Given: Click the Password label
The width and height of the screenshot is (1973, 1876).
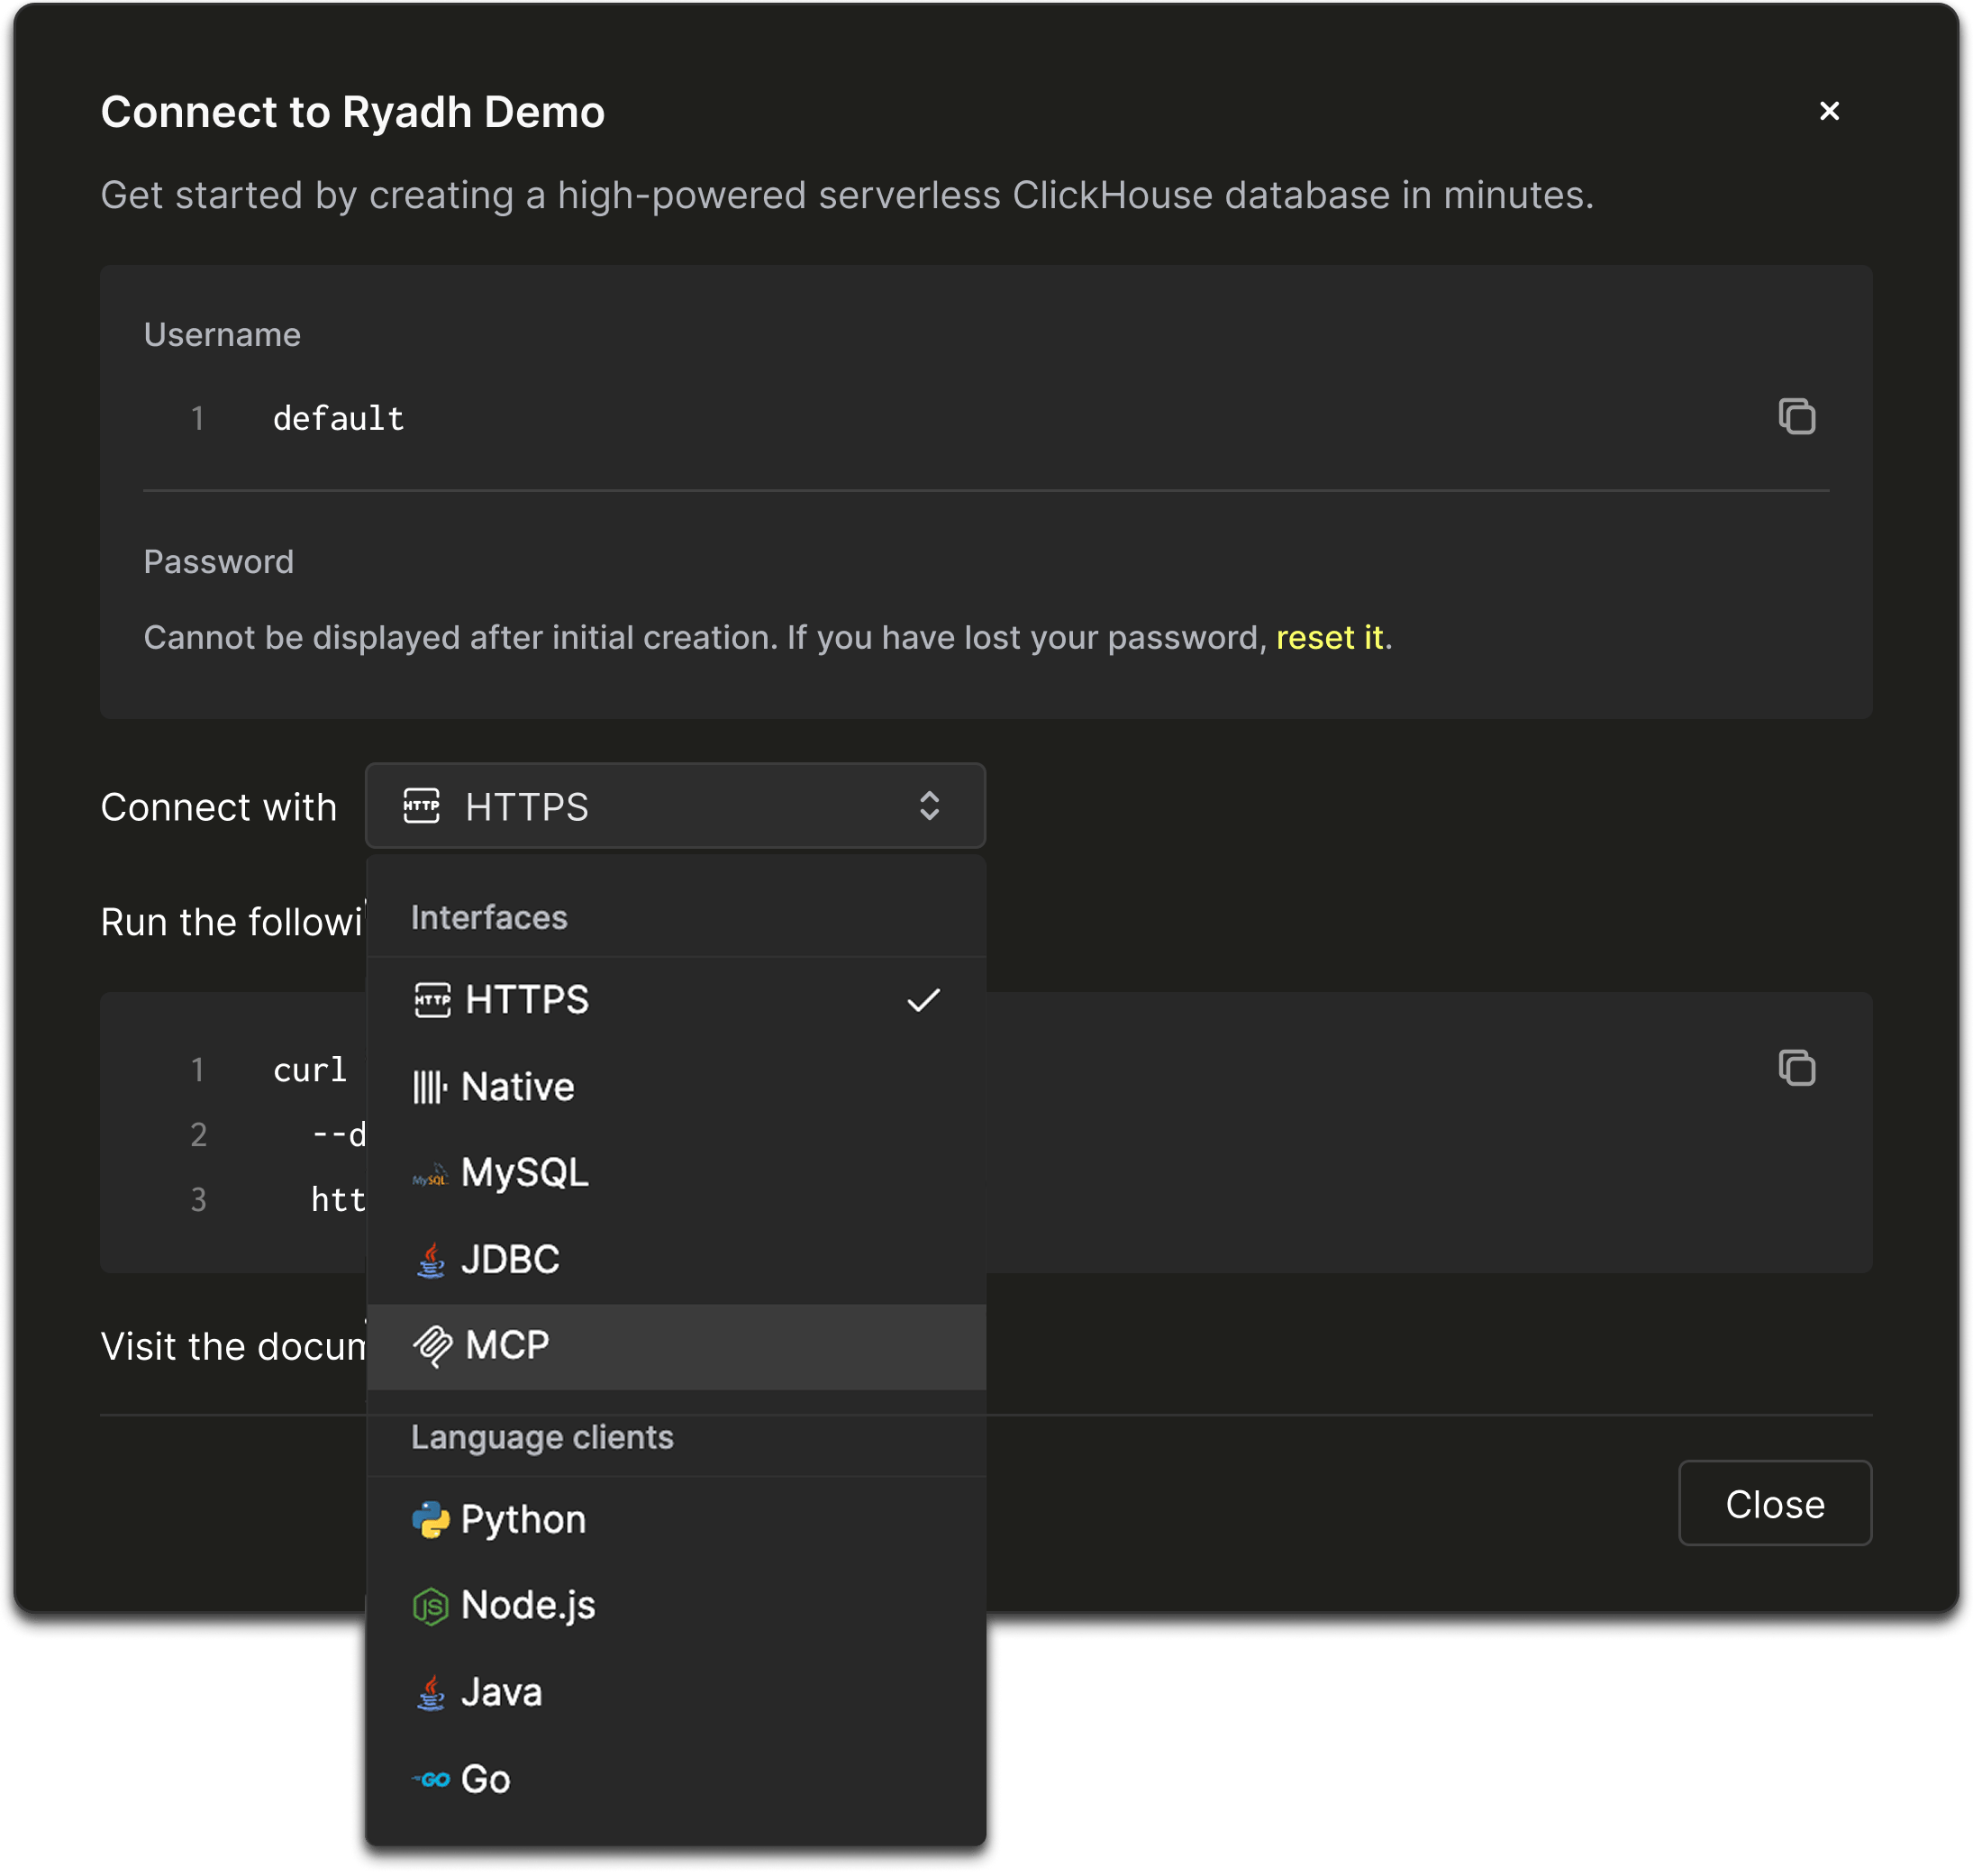Looking at the screenshot, I should tap(218, 561).
